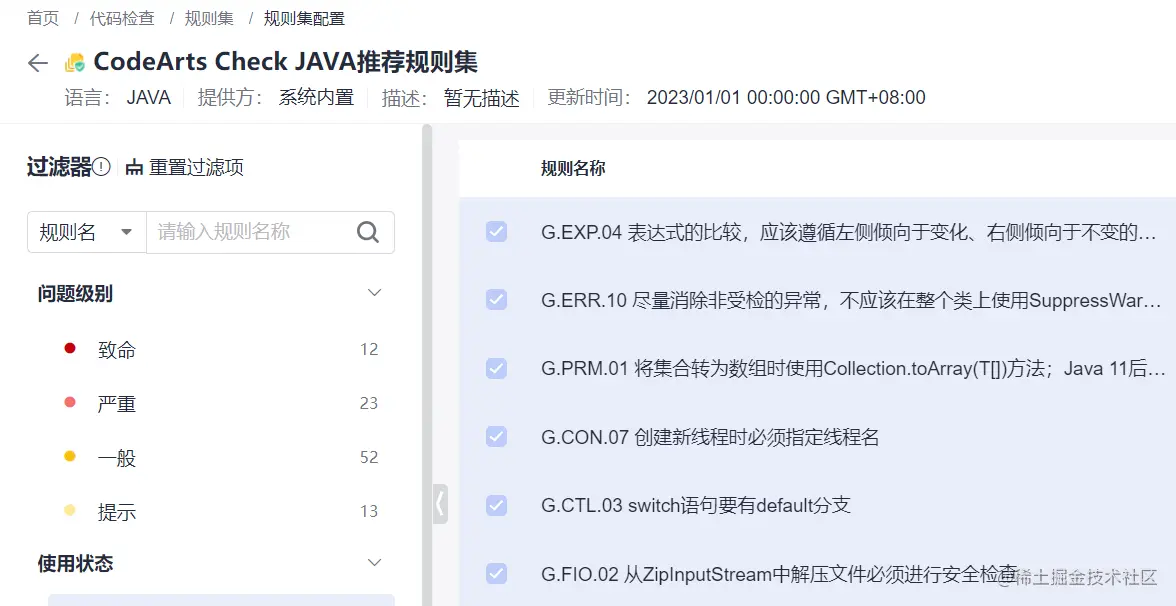Viewport: 1176px width, 606px height.
Task: Click the sidebar vertical scrollbar
Action: (427, 364)
